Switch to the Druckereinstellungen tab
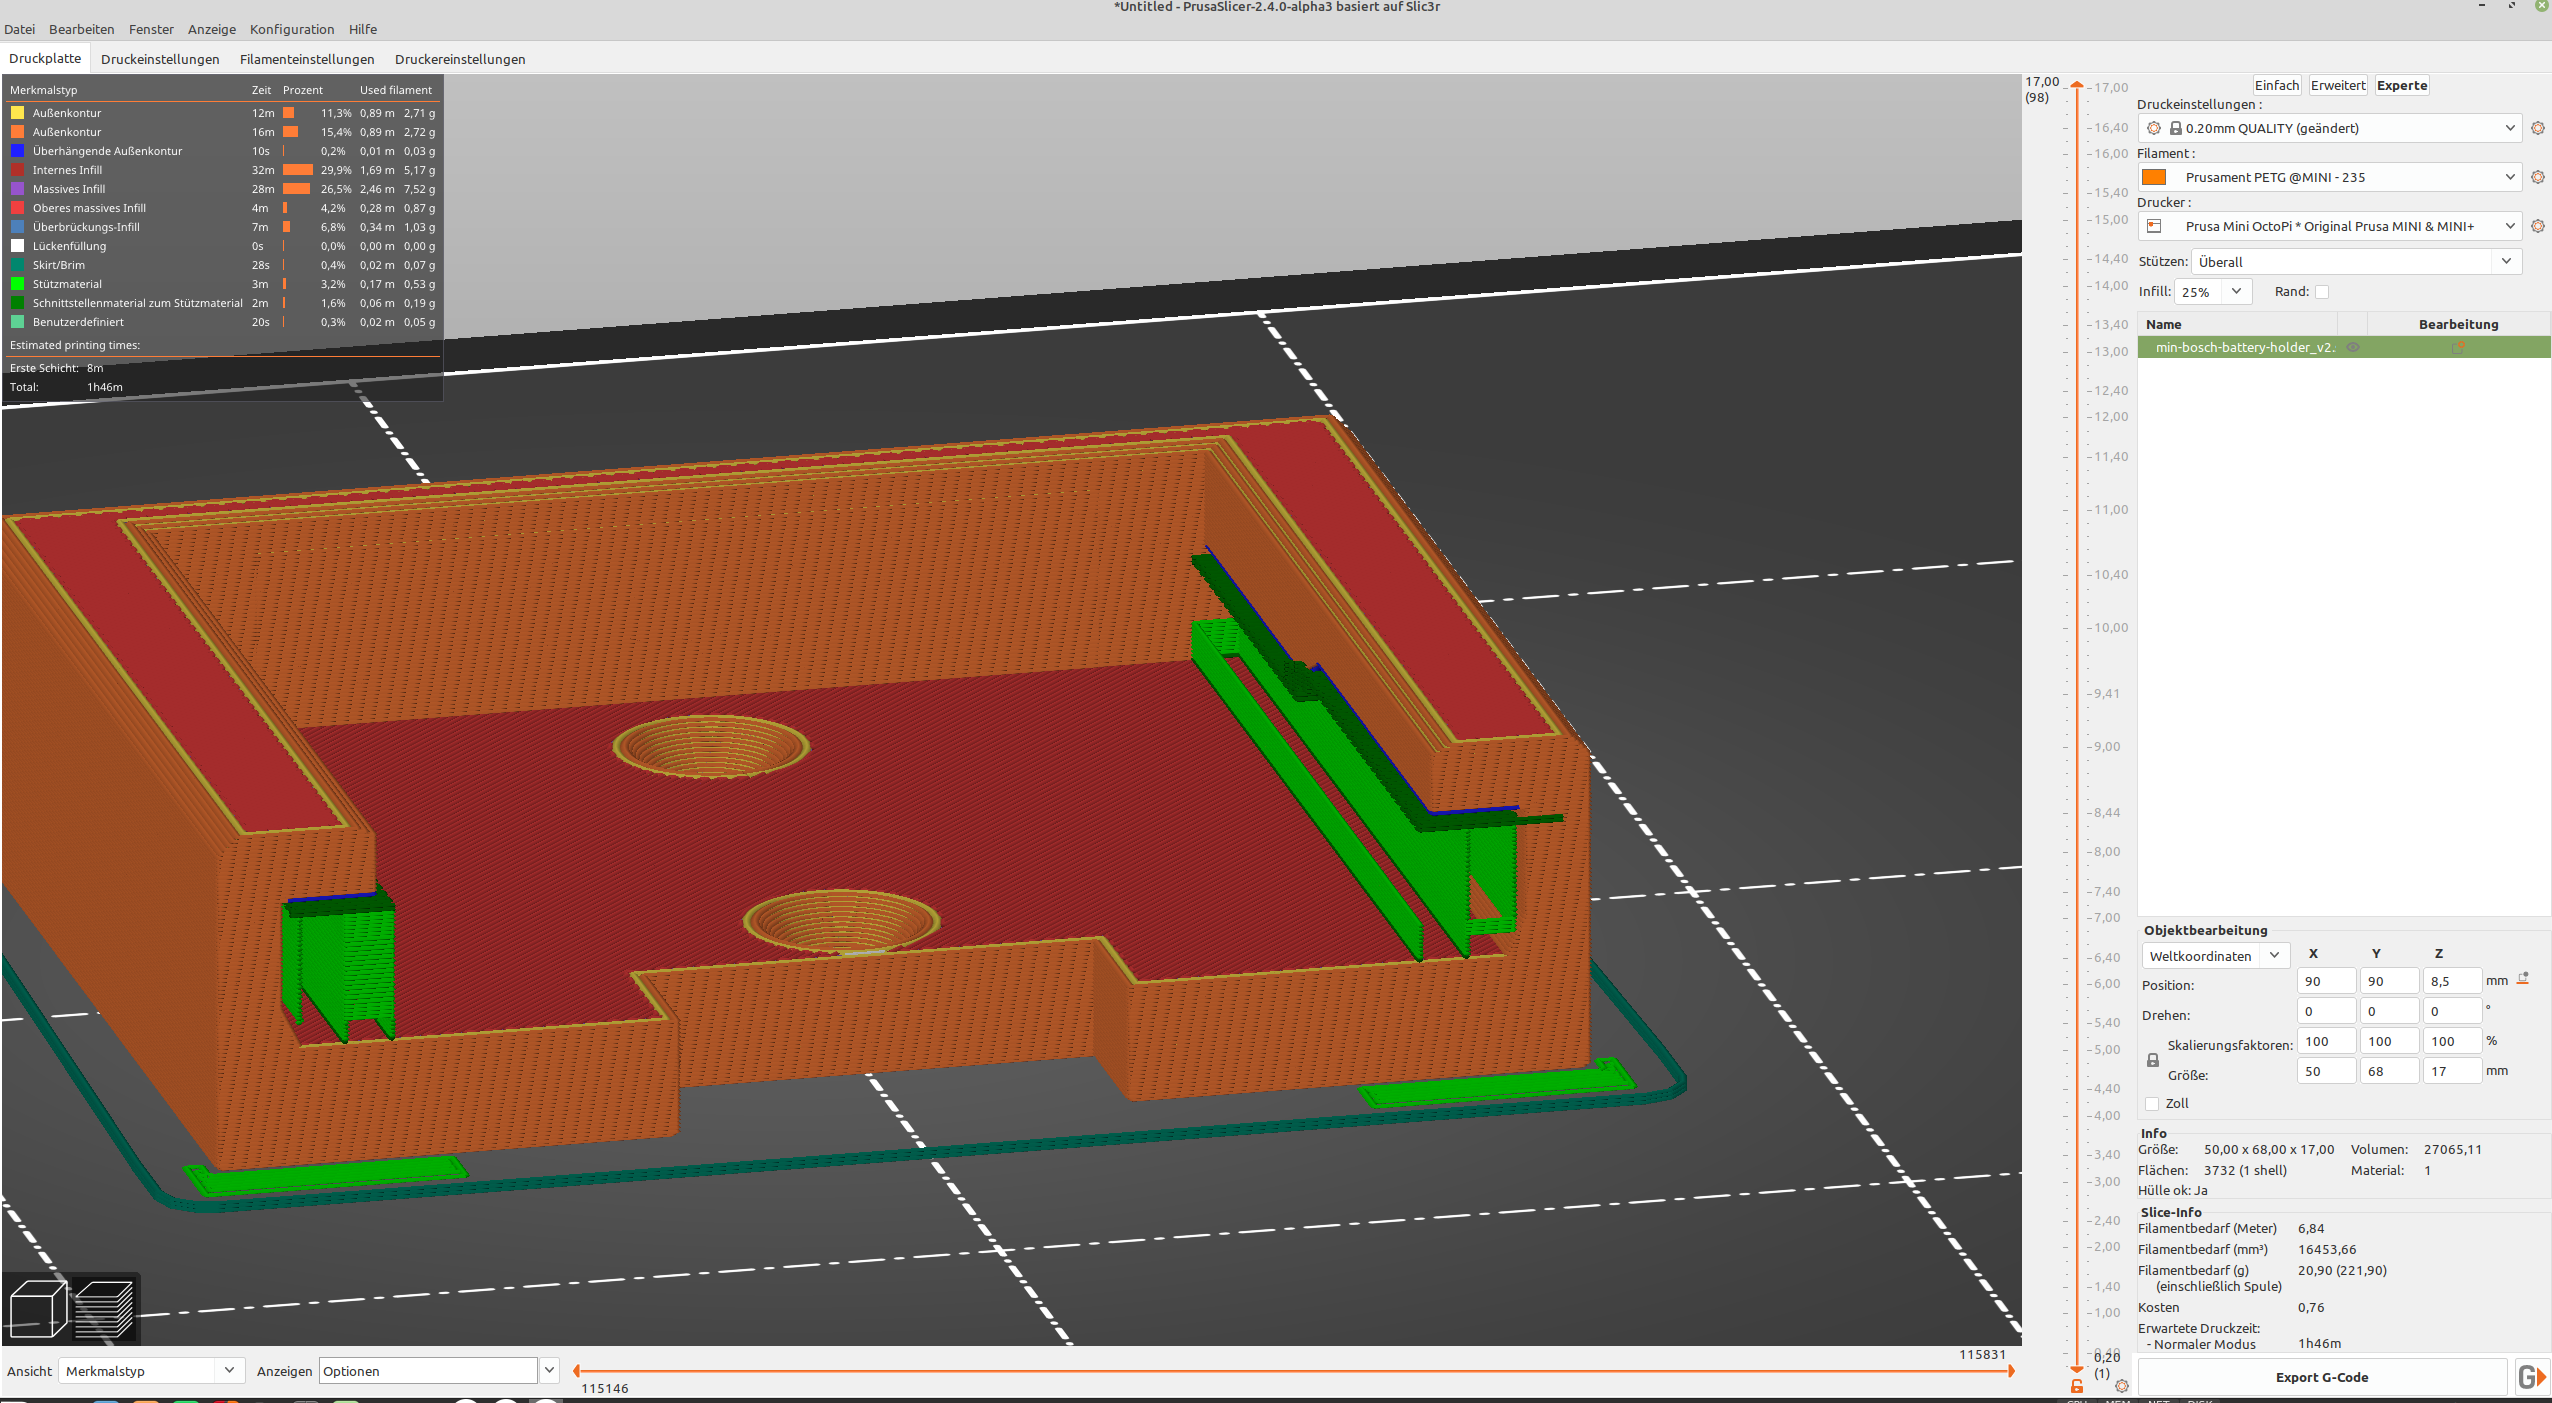 pos(460,59)
